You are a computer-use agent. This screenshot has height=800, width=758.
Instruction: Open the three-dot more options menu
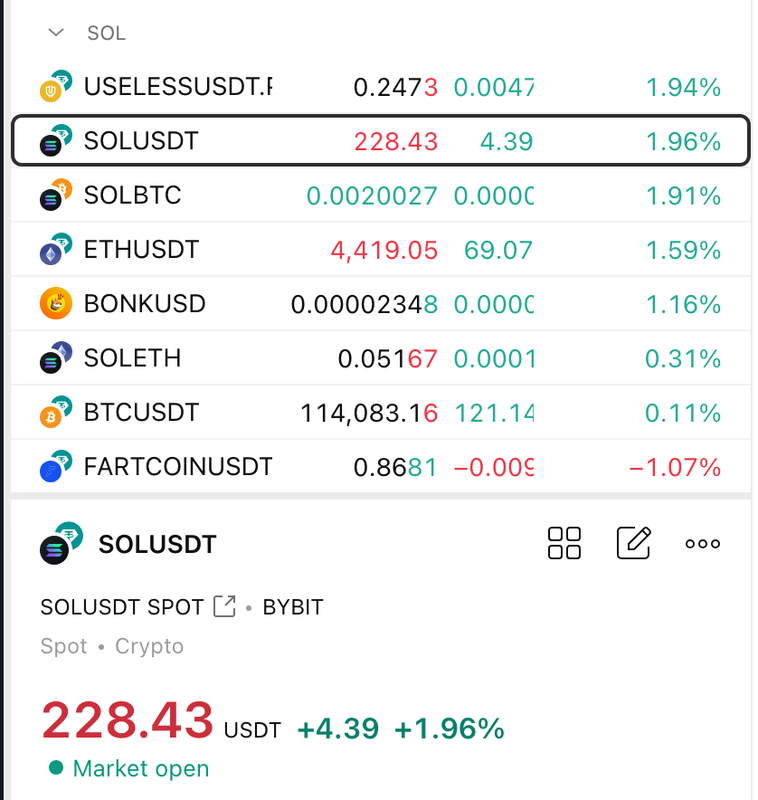702,543
